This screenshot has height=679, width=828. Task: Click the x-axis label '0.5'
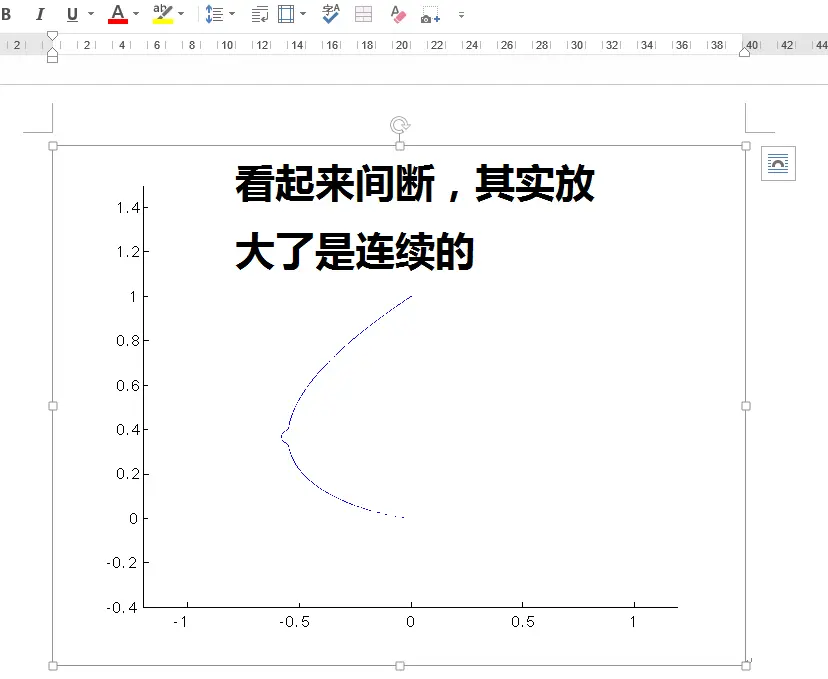tap(523, 622)
